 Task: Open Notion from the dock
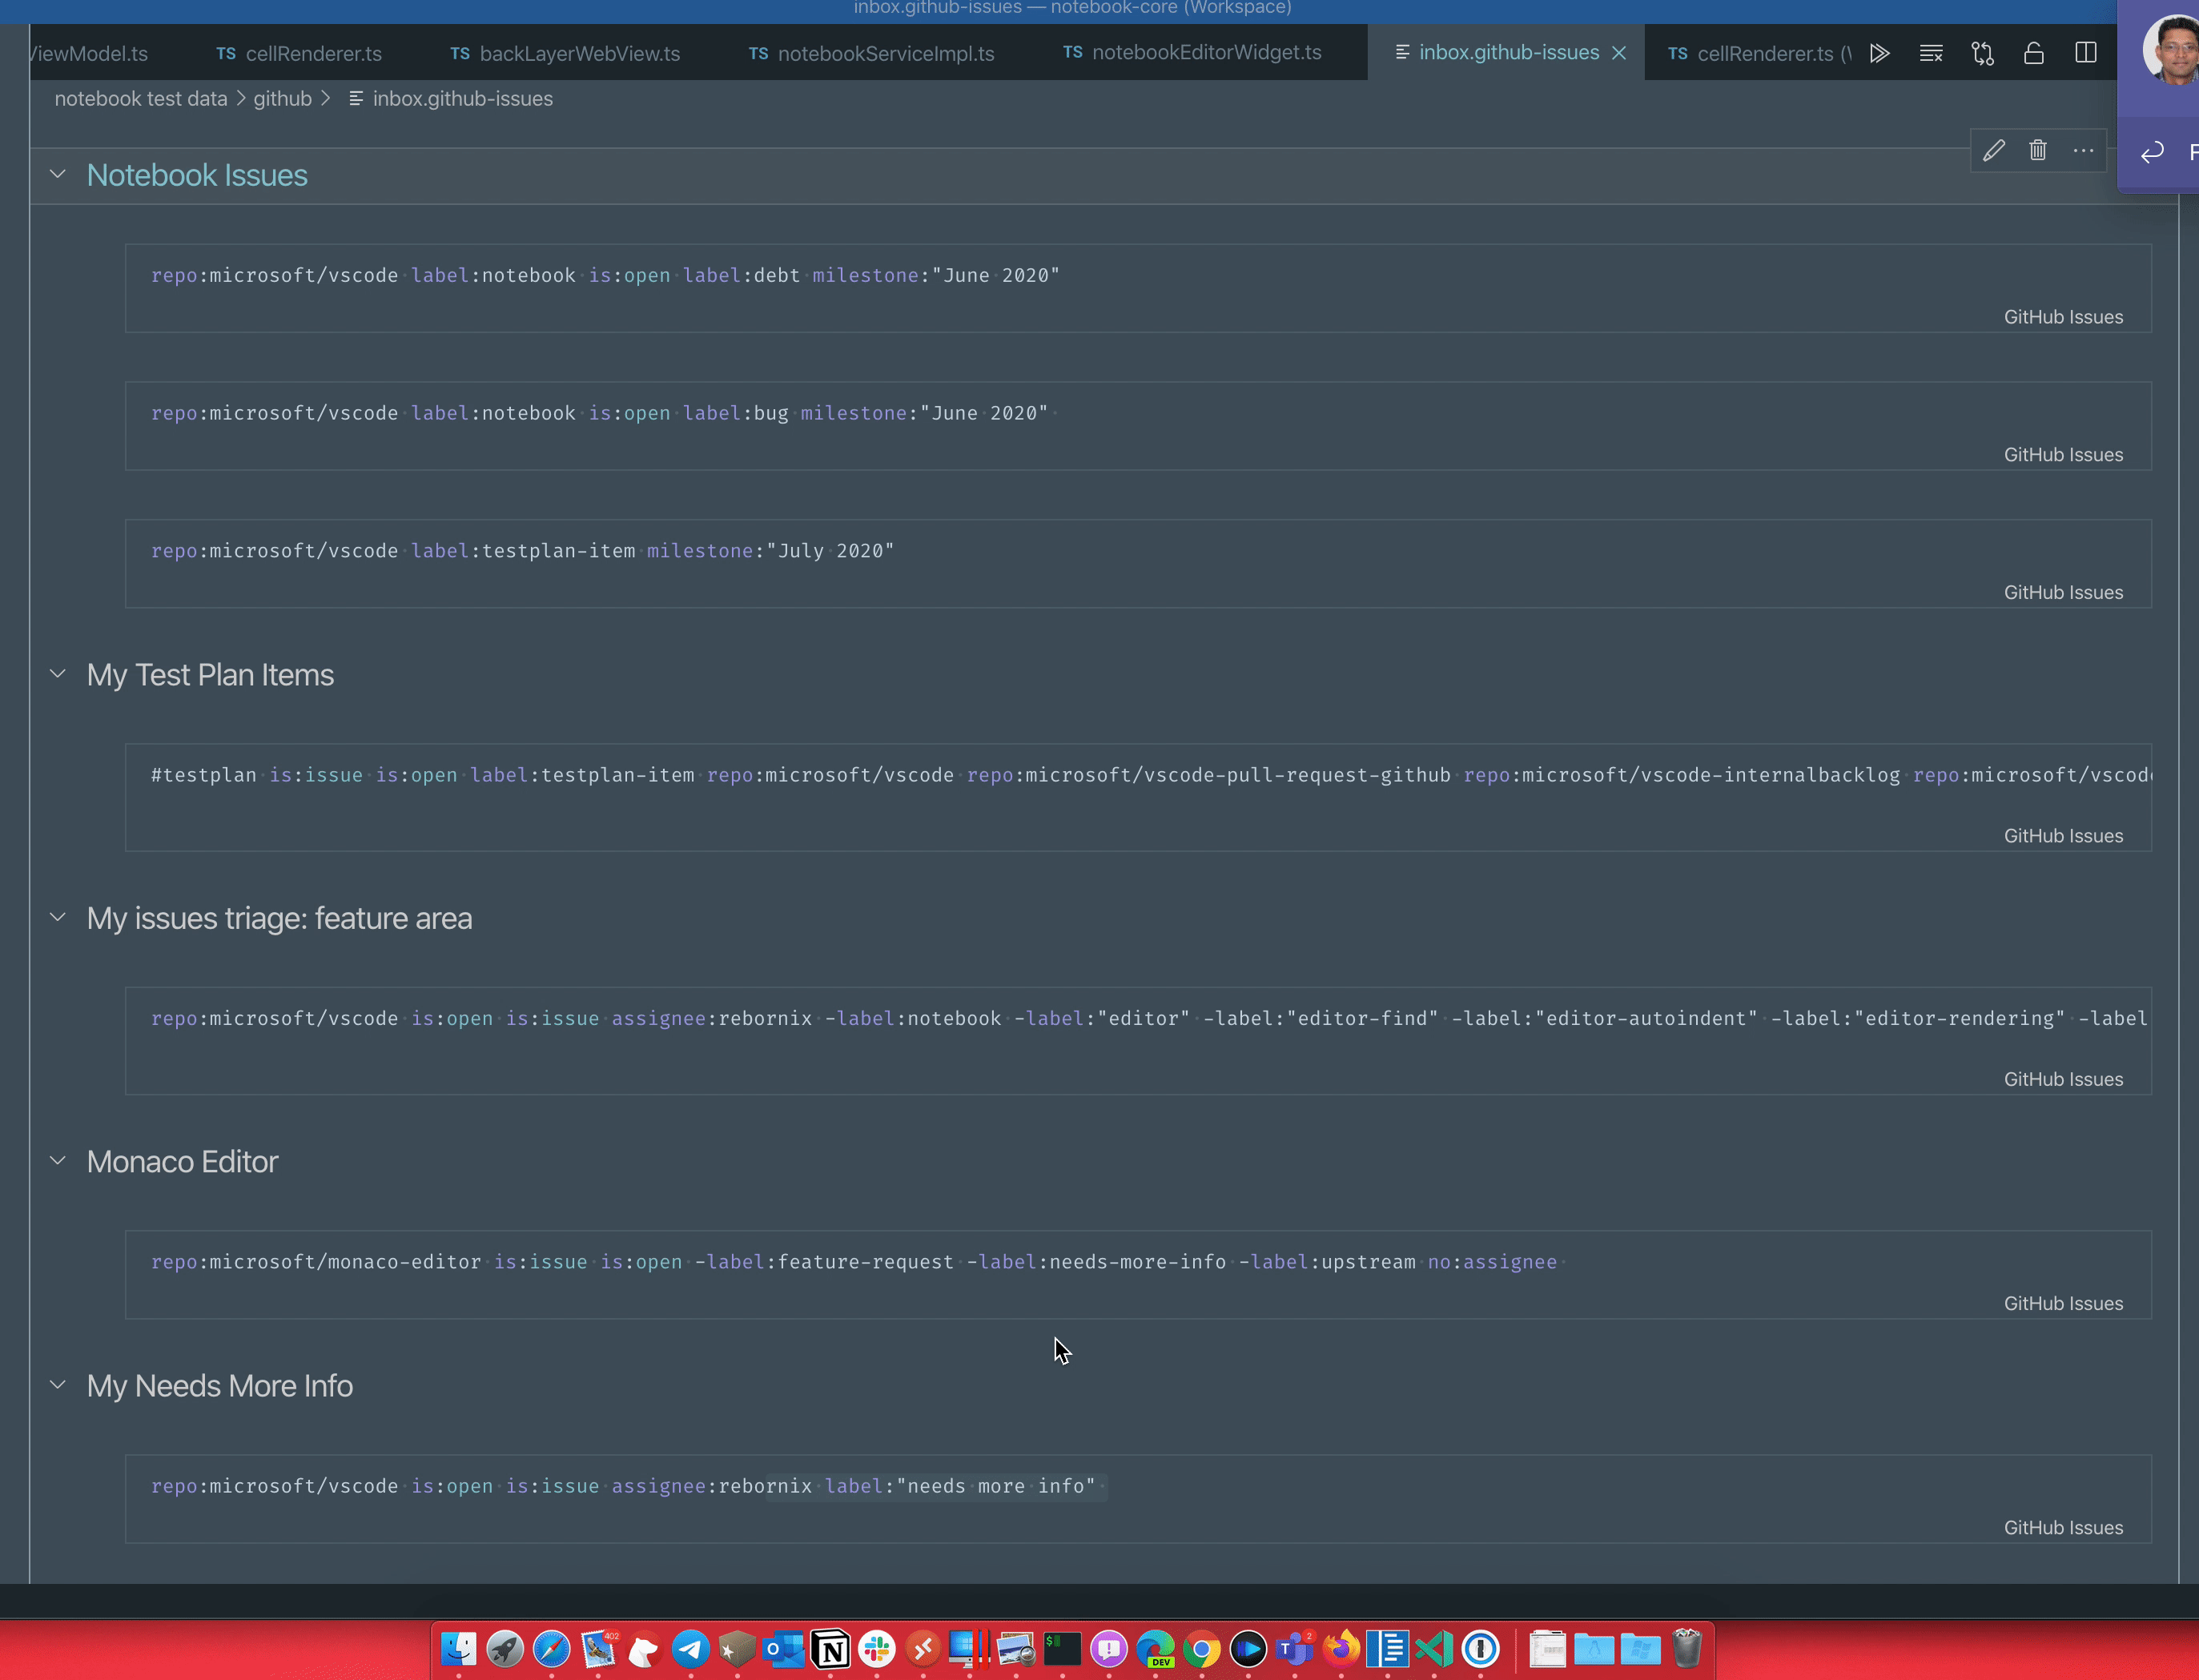(830, 1649)
